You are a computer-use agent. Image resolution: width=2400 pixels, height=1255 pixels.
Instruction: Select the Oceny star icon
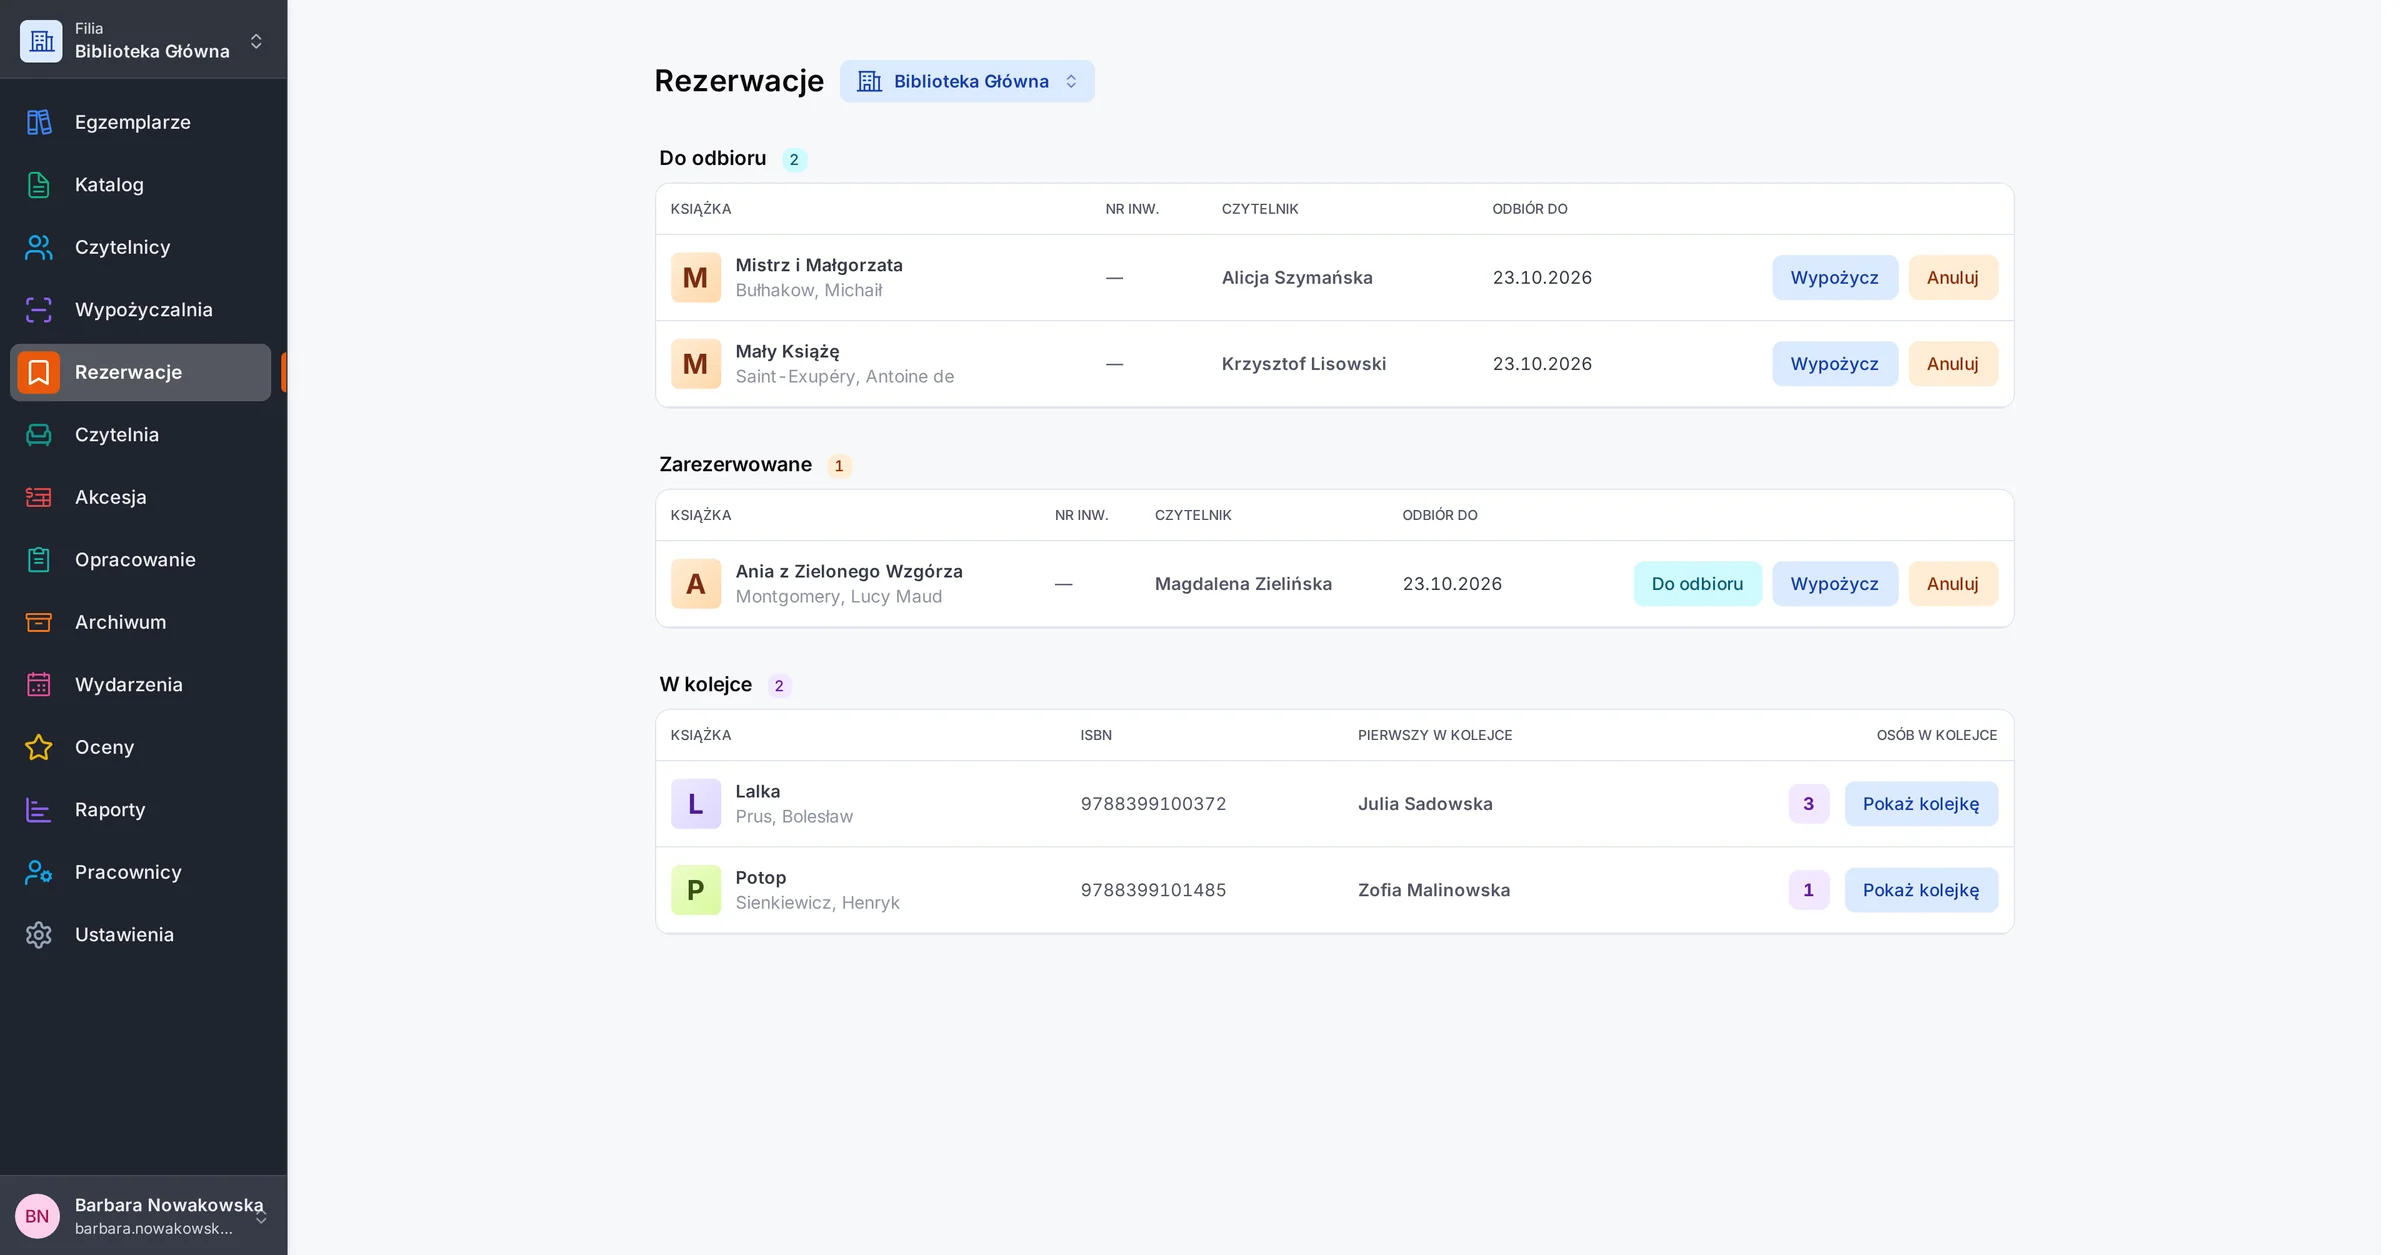pyautogui.click(x=39, y=747)
